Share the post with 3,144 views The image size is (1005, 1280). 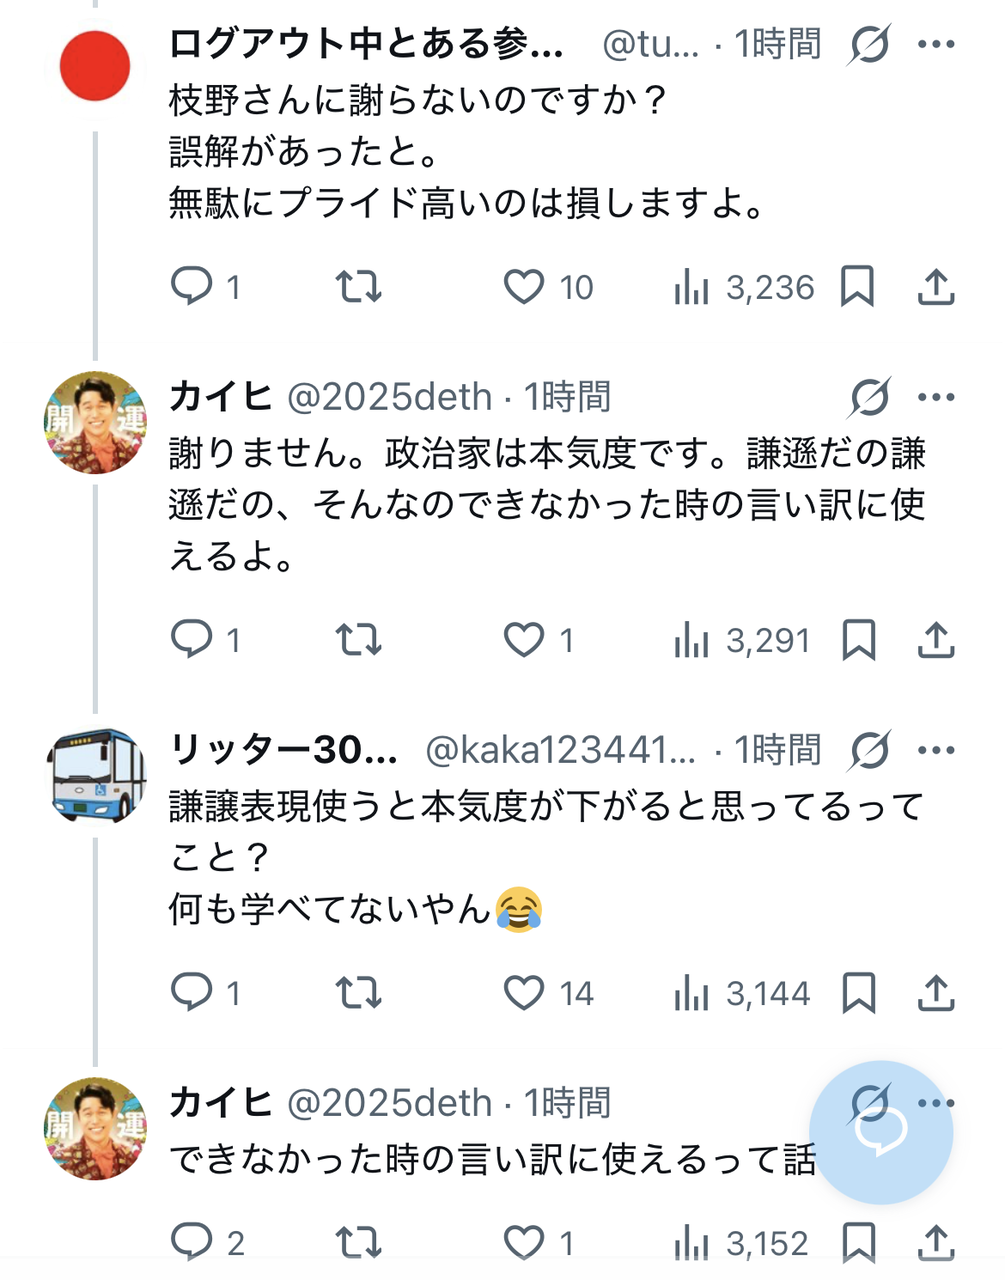pos(936,993)
